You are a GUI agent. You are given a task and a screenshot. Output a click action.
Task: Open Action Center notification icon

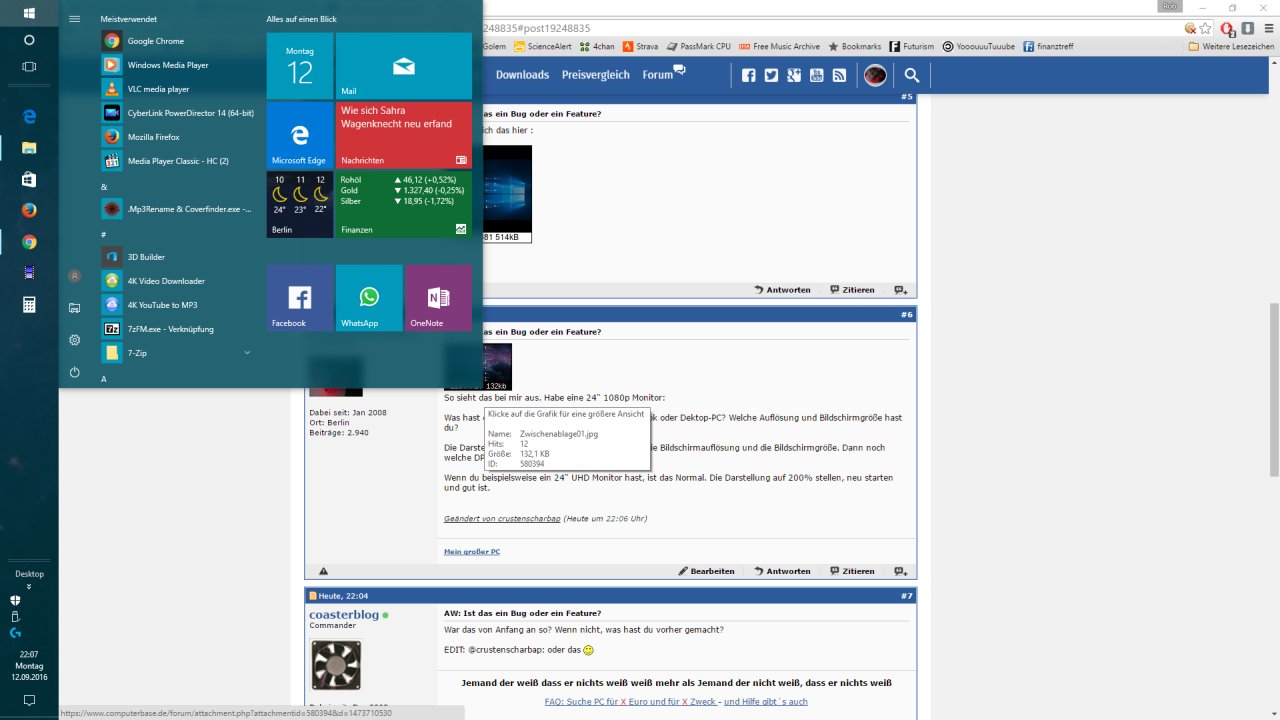point(29,700)
